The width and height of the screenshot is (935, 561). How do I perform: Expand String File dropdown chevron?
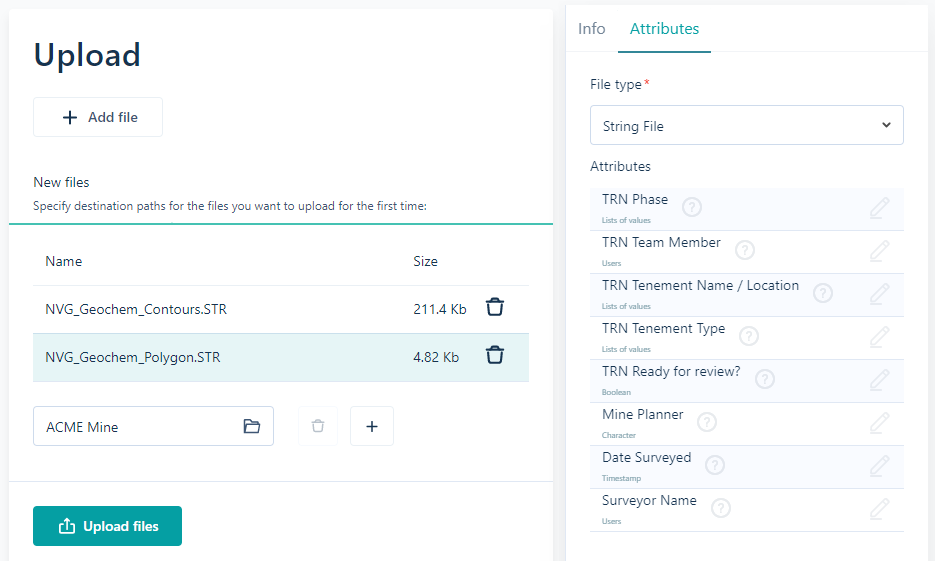click(886, 125)
